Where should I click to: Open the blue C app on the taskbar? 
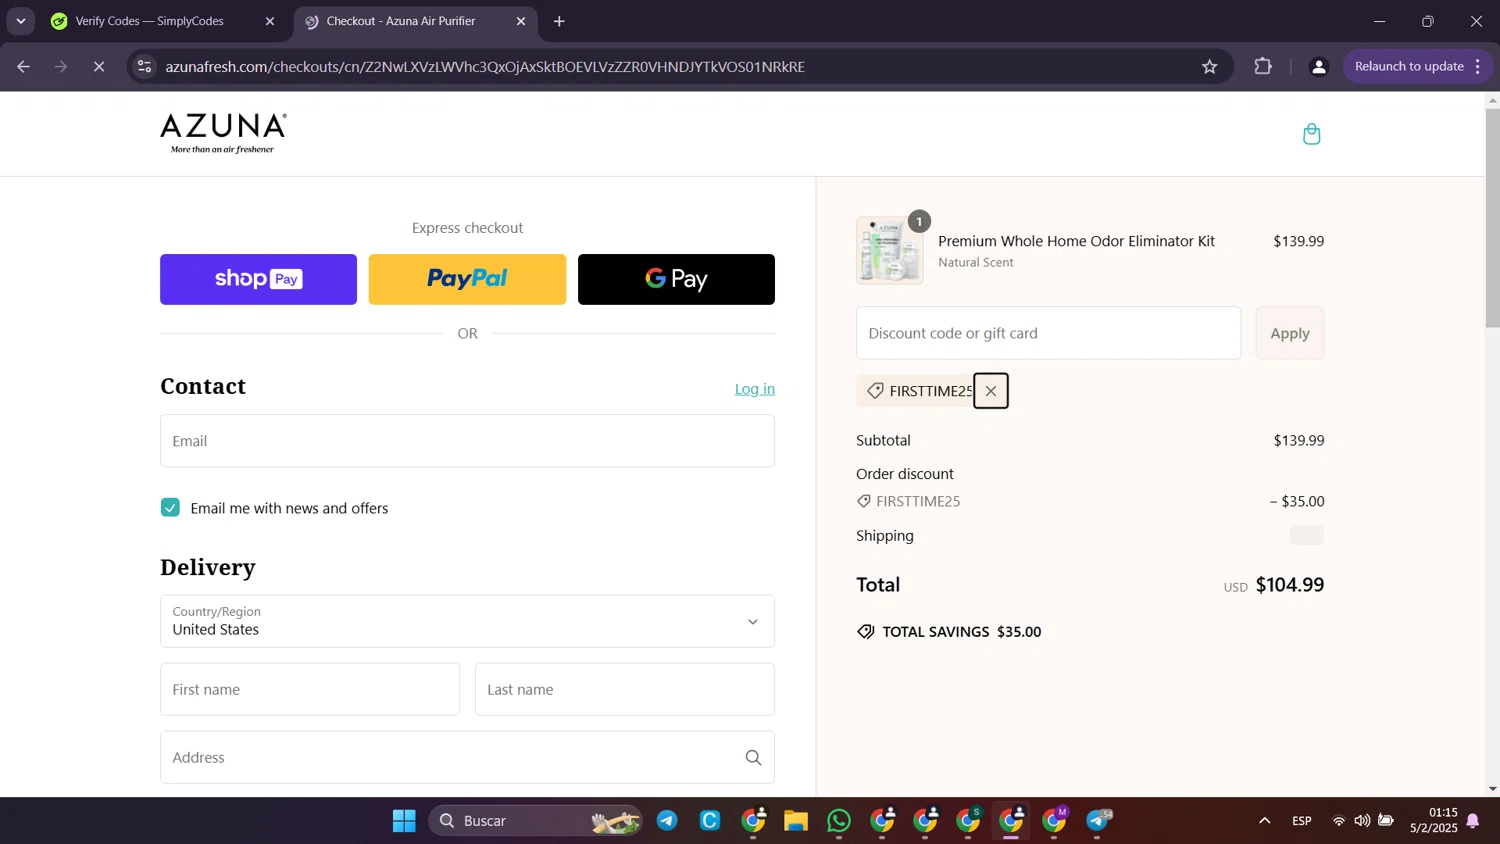pyautogui.click(x=710, y=821)
